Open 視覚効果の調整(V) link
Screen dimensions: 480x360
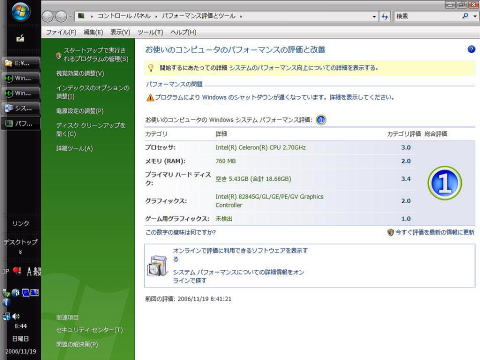(80, 73)
